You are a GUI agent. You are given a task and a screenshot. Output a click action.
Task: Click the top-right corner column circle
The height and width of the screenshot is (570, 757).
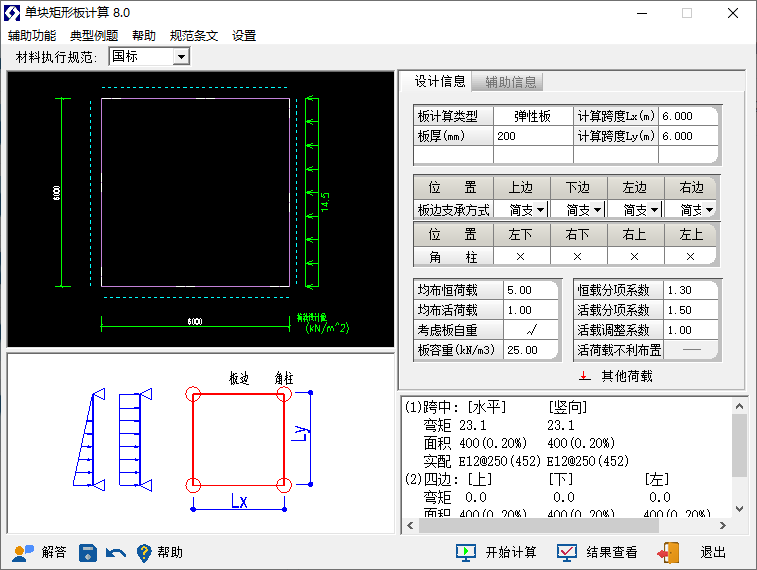click(284, 394)
